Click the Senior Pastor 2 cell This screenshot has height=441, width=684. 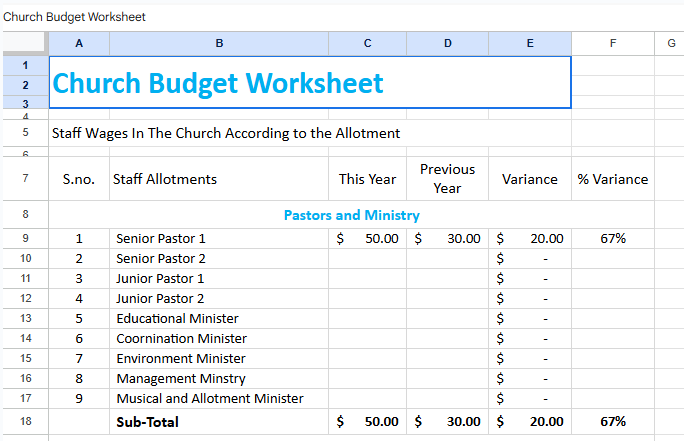coord(219,259)
